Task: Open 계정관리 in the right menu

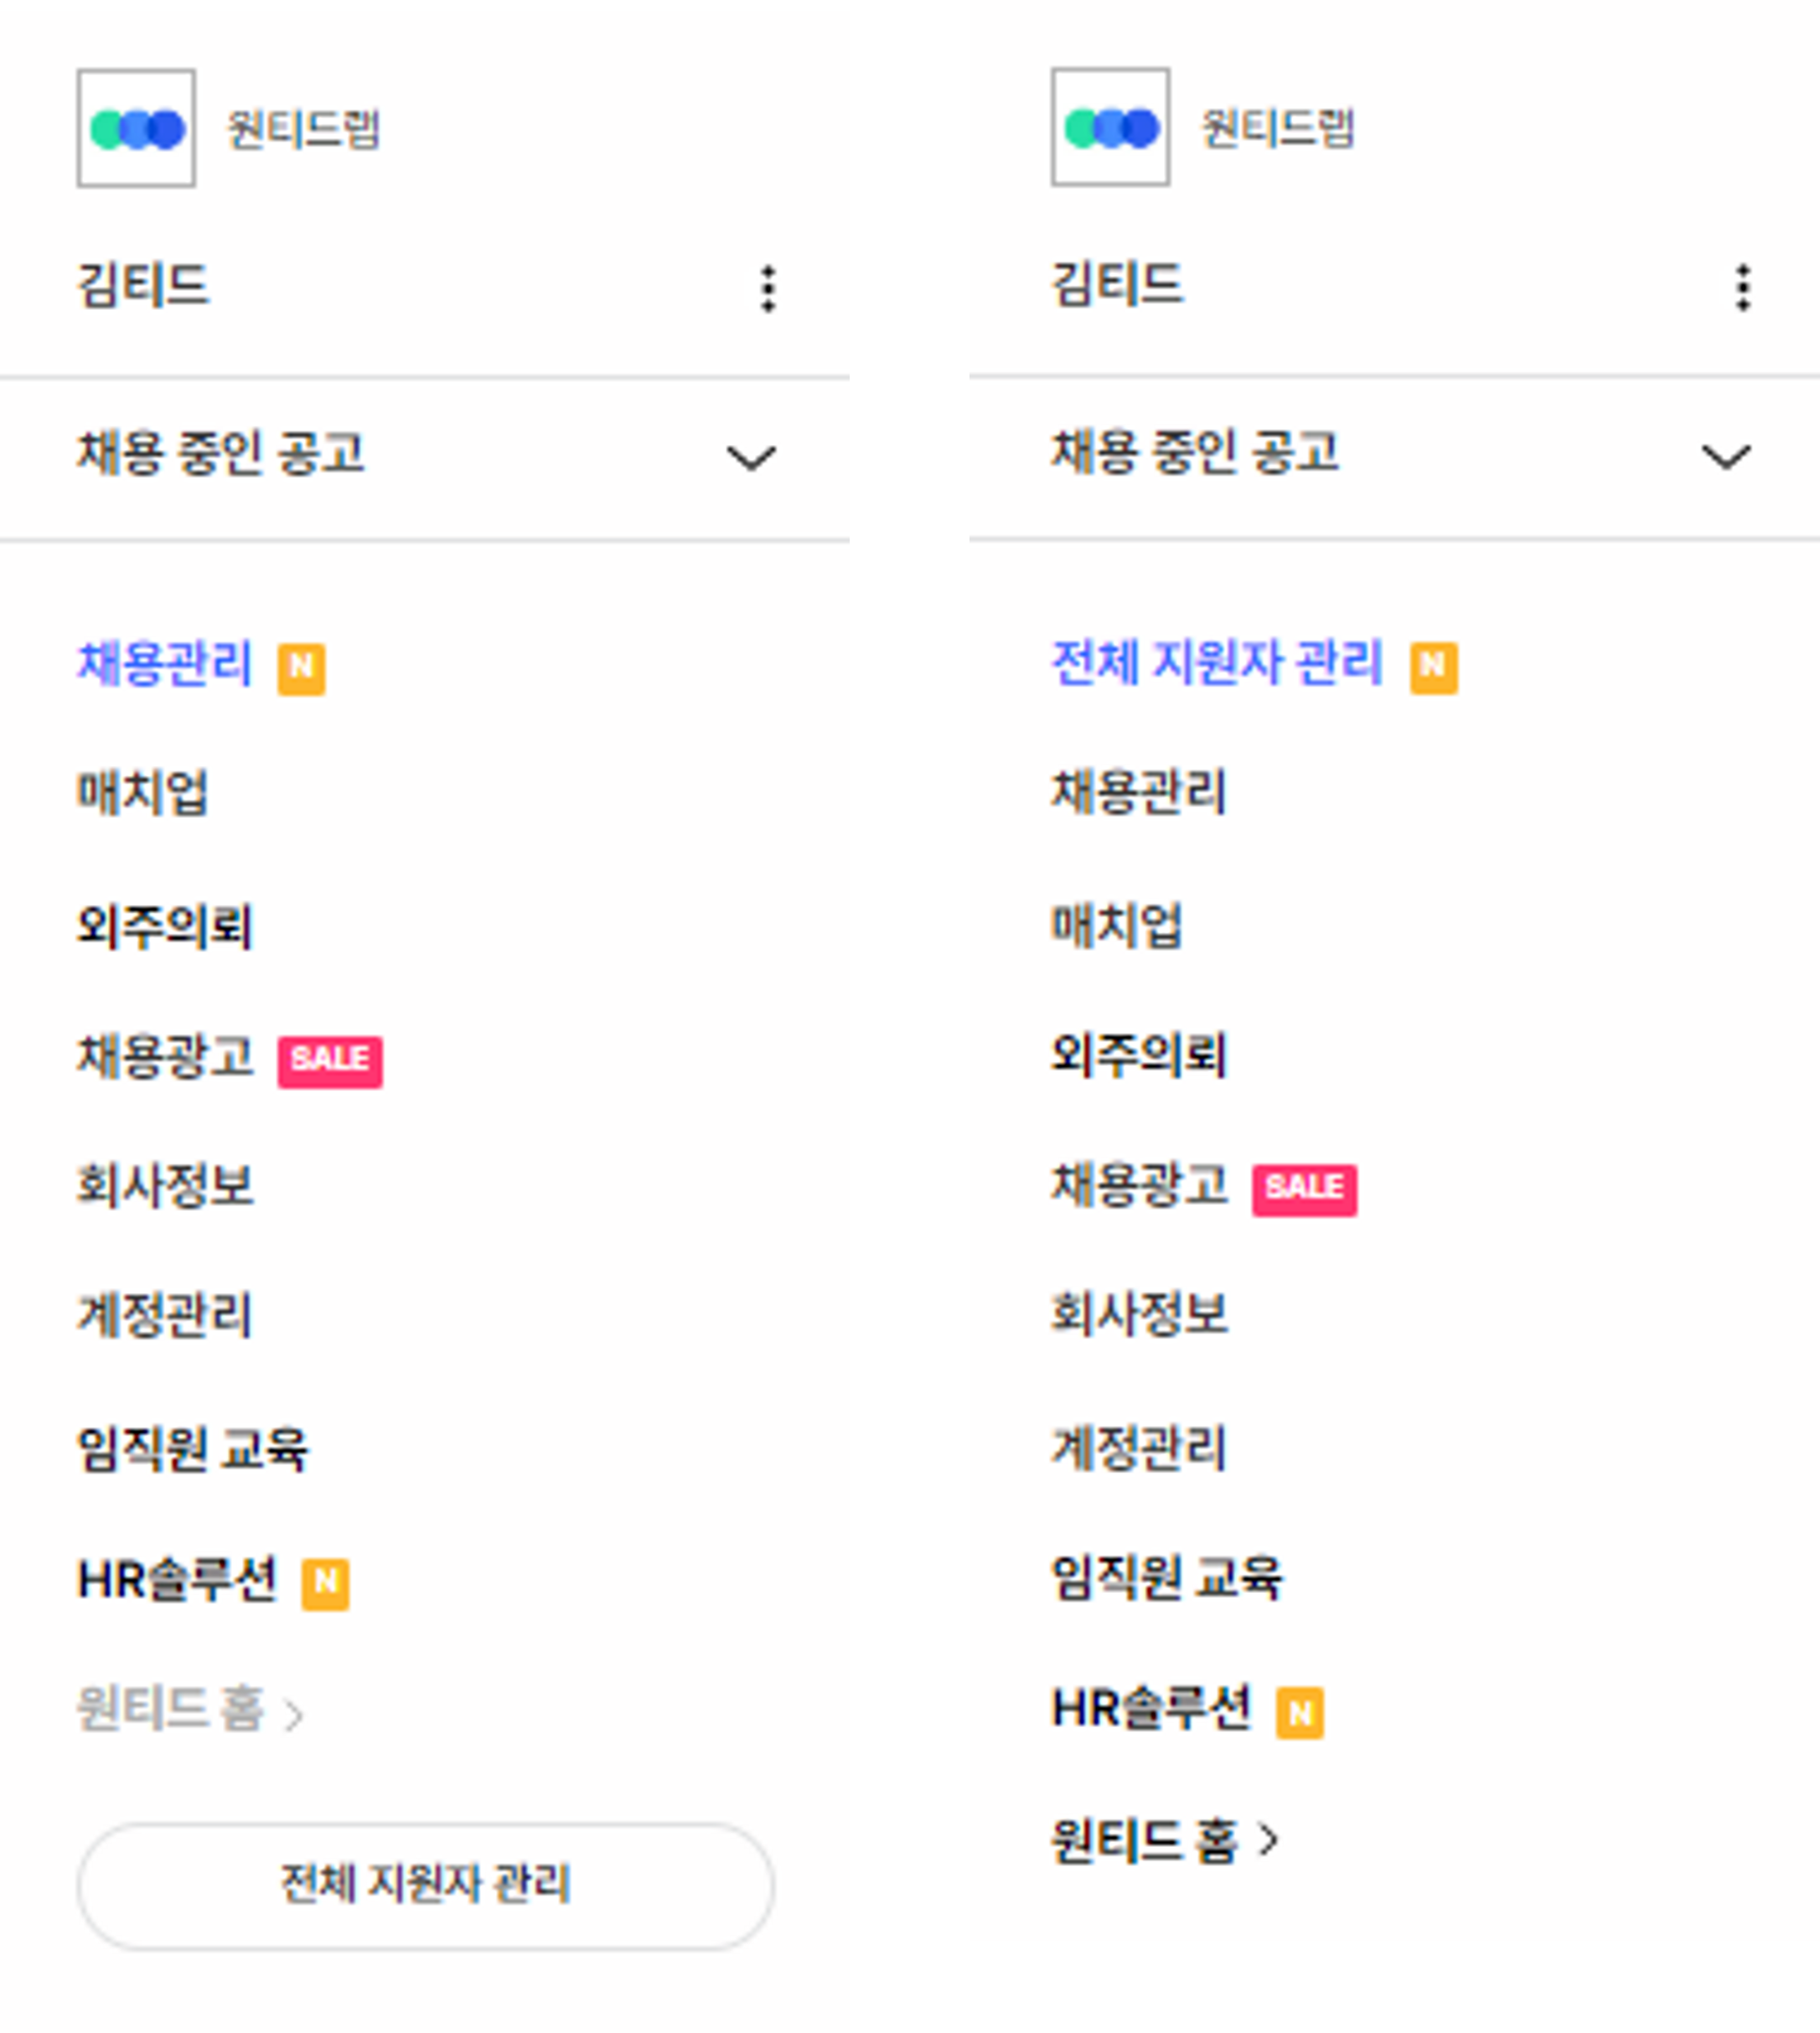Action: tap(1138, 1447)
